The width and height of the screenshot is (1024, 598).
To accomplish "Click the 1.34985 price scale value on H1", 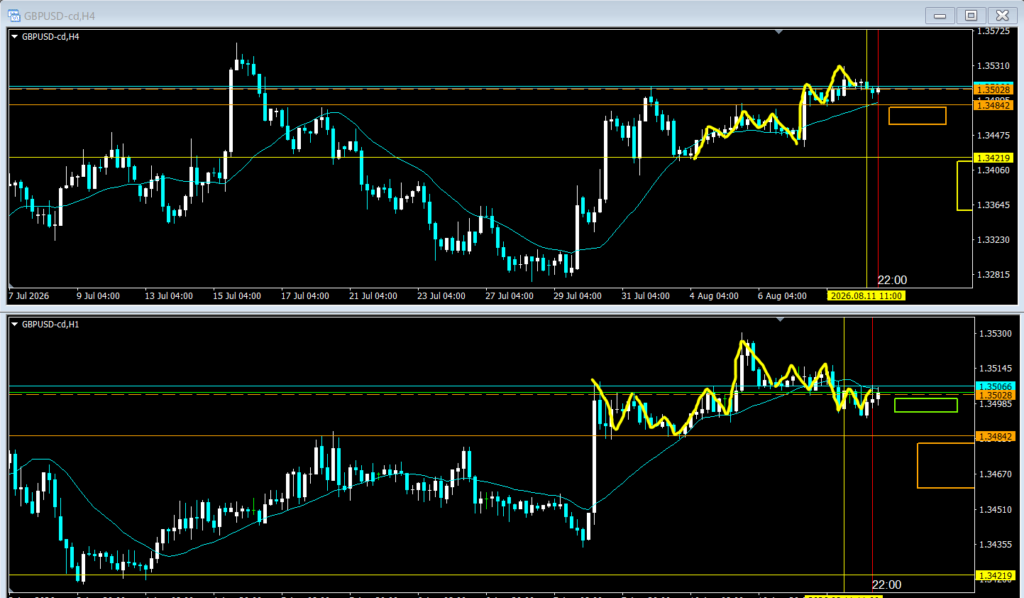I will tap(995, 404).
